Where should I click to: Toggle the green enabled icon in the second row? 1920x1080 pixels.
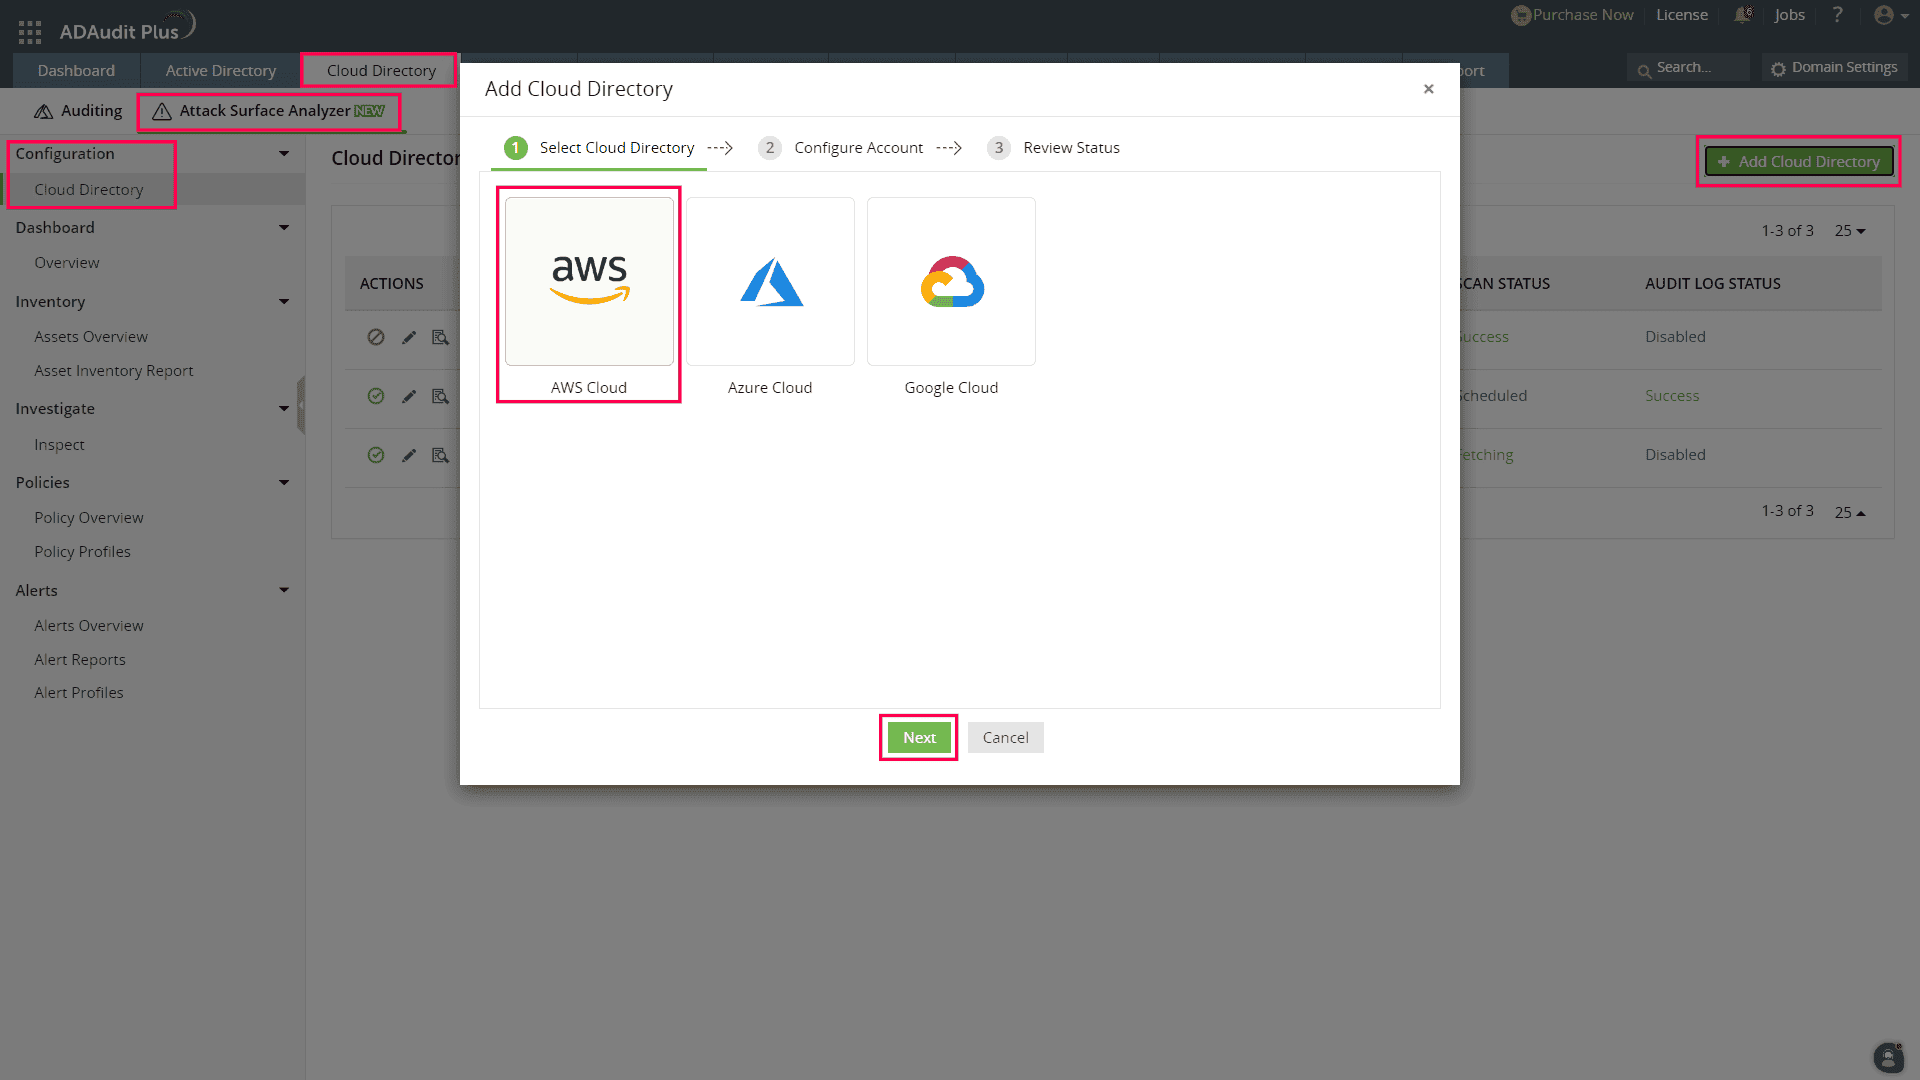(376, 396)
